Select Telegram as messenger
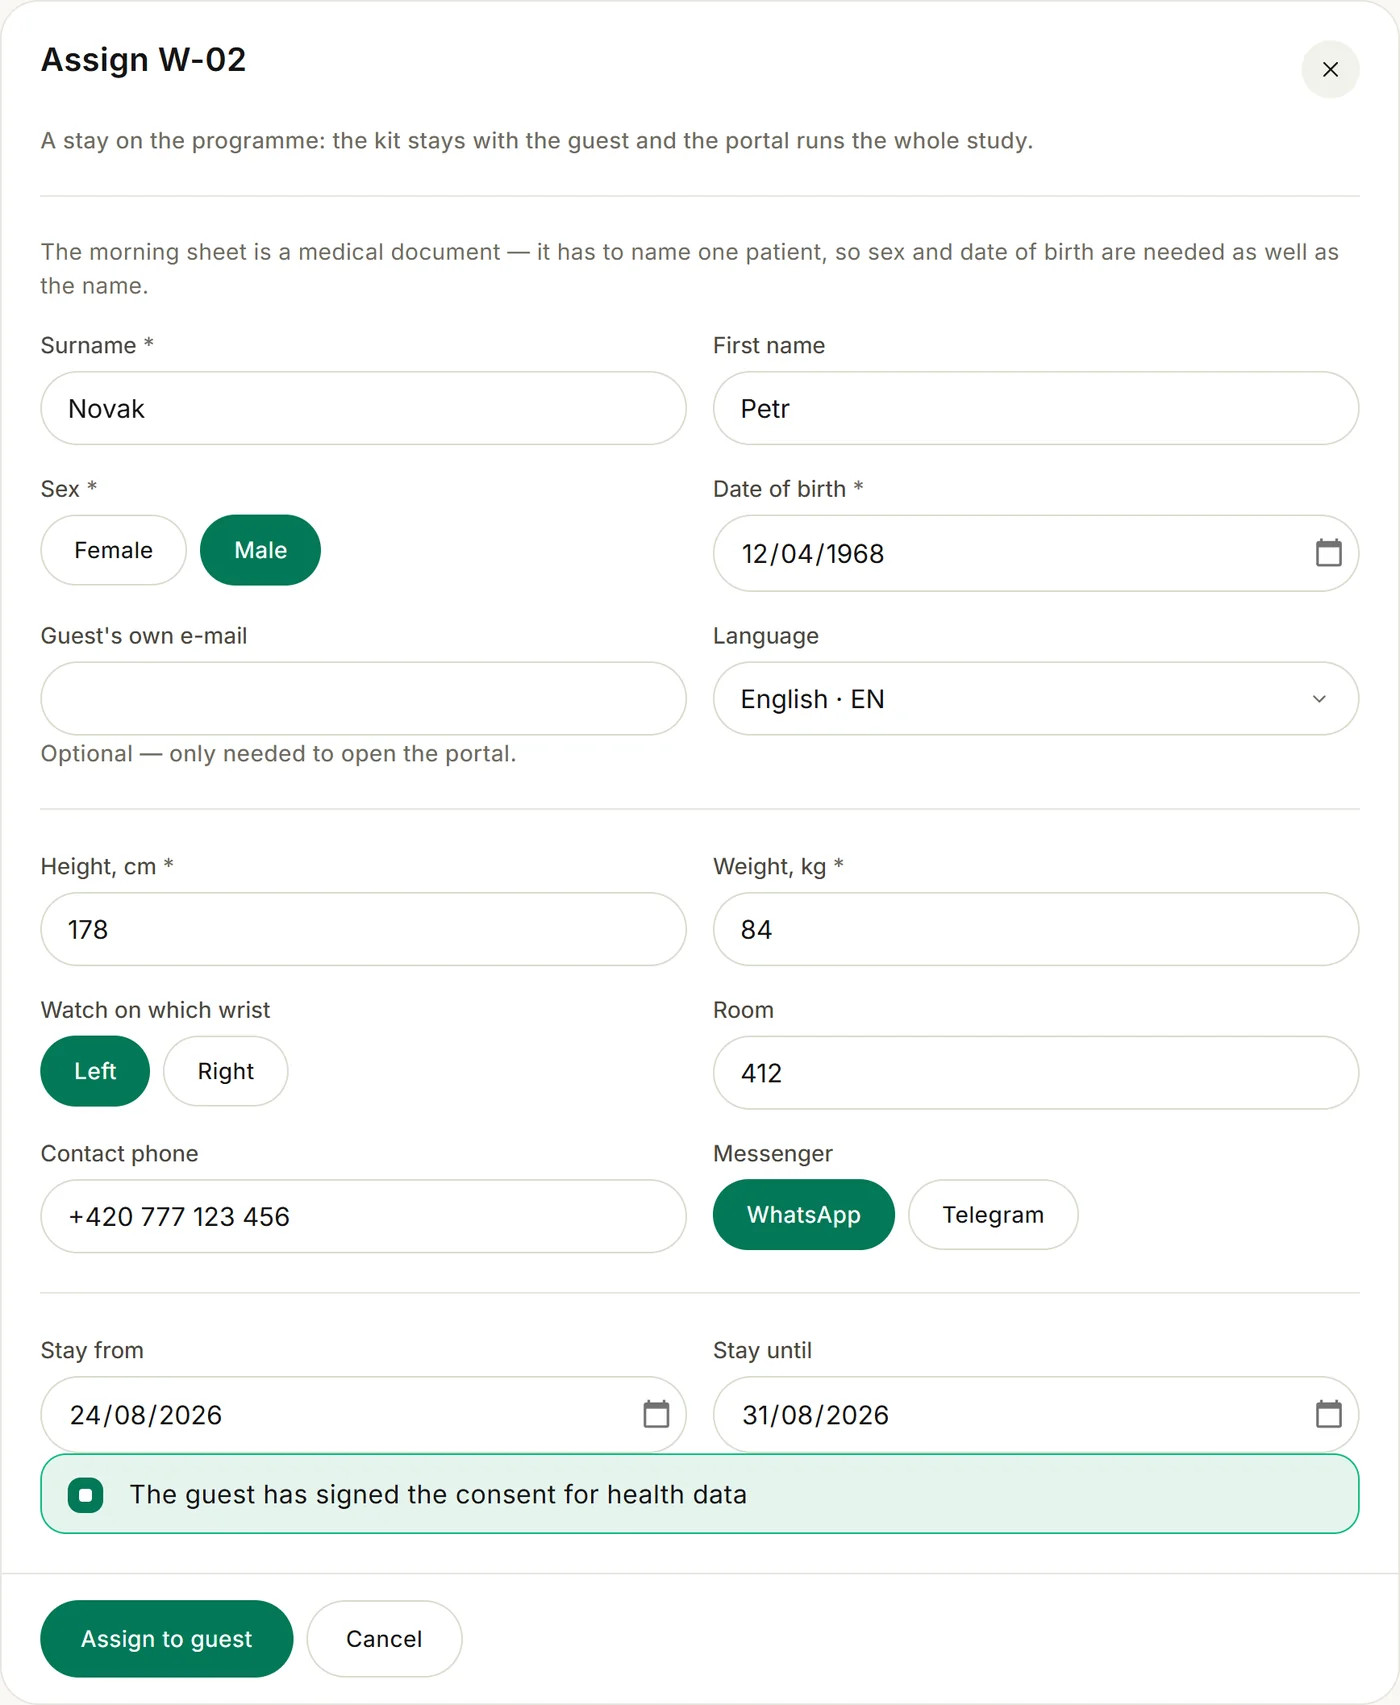Viewport: 1400px width, 1705px height. click(993, 1214)
